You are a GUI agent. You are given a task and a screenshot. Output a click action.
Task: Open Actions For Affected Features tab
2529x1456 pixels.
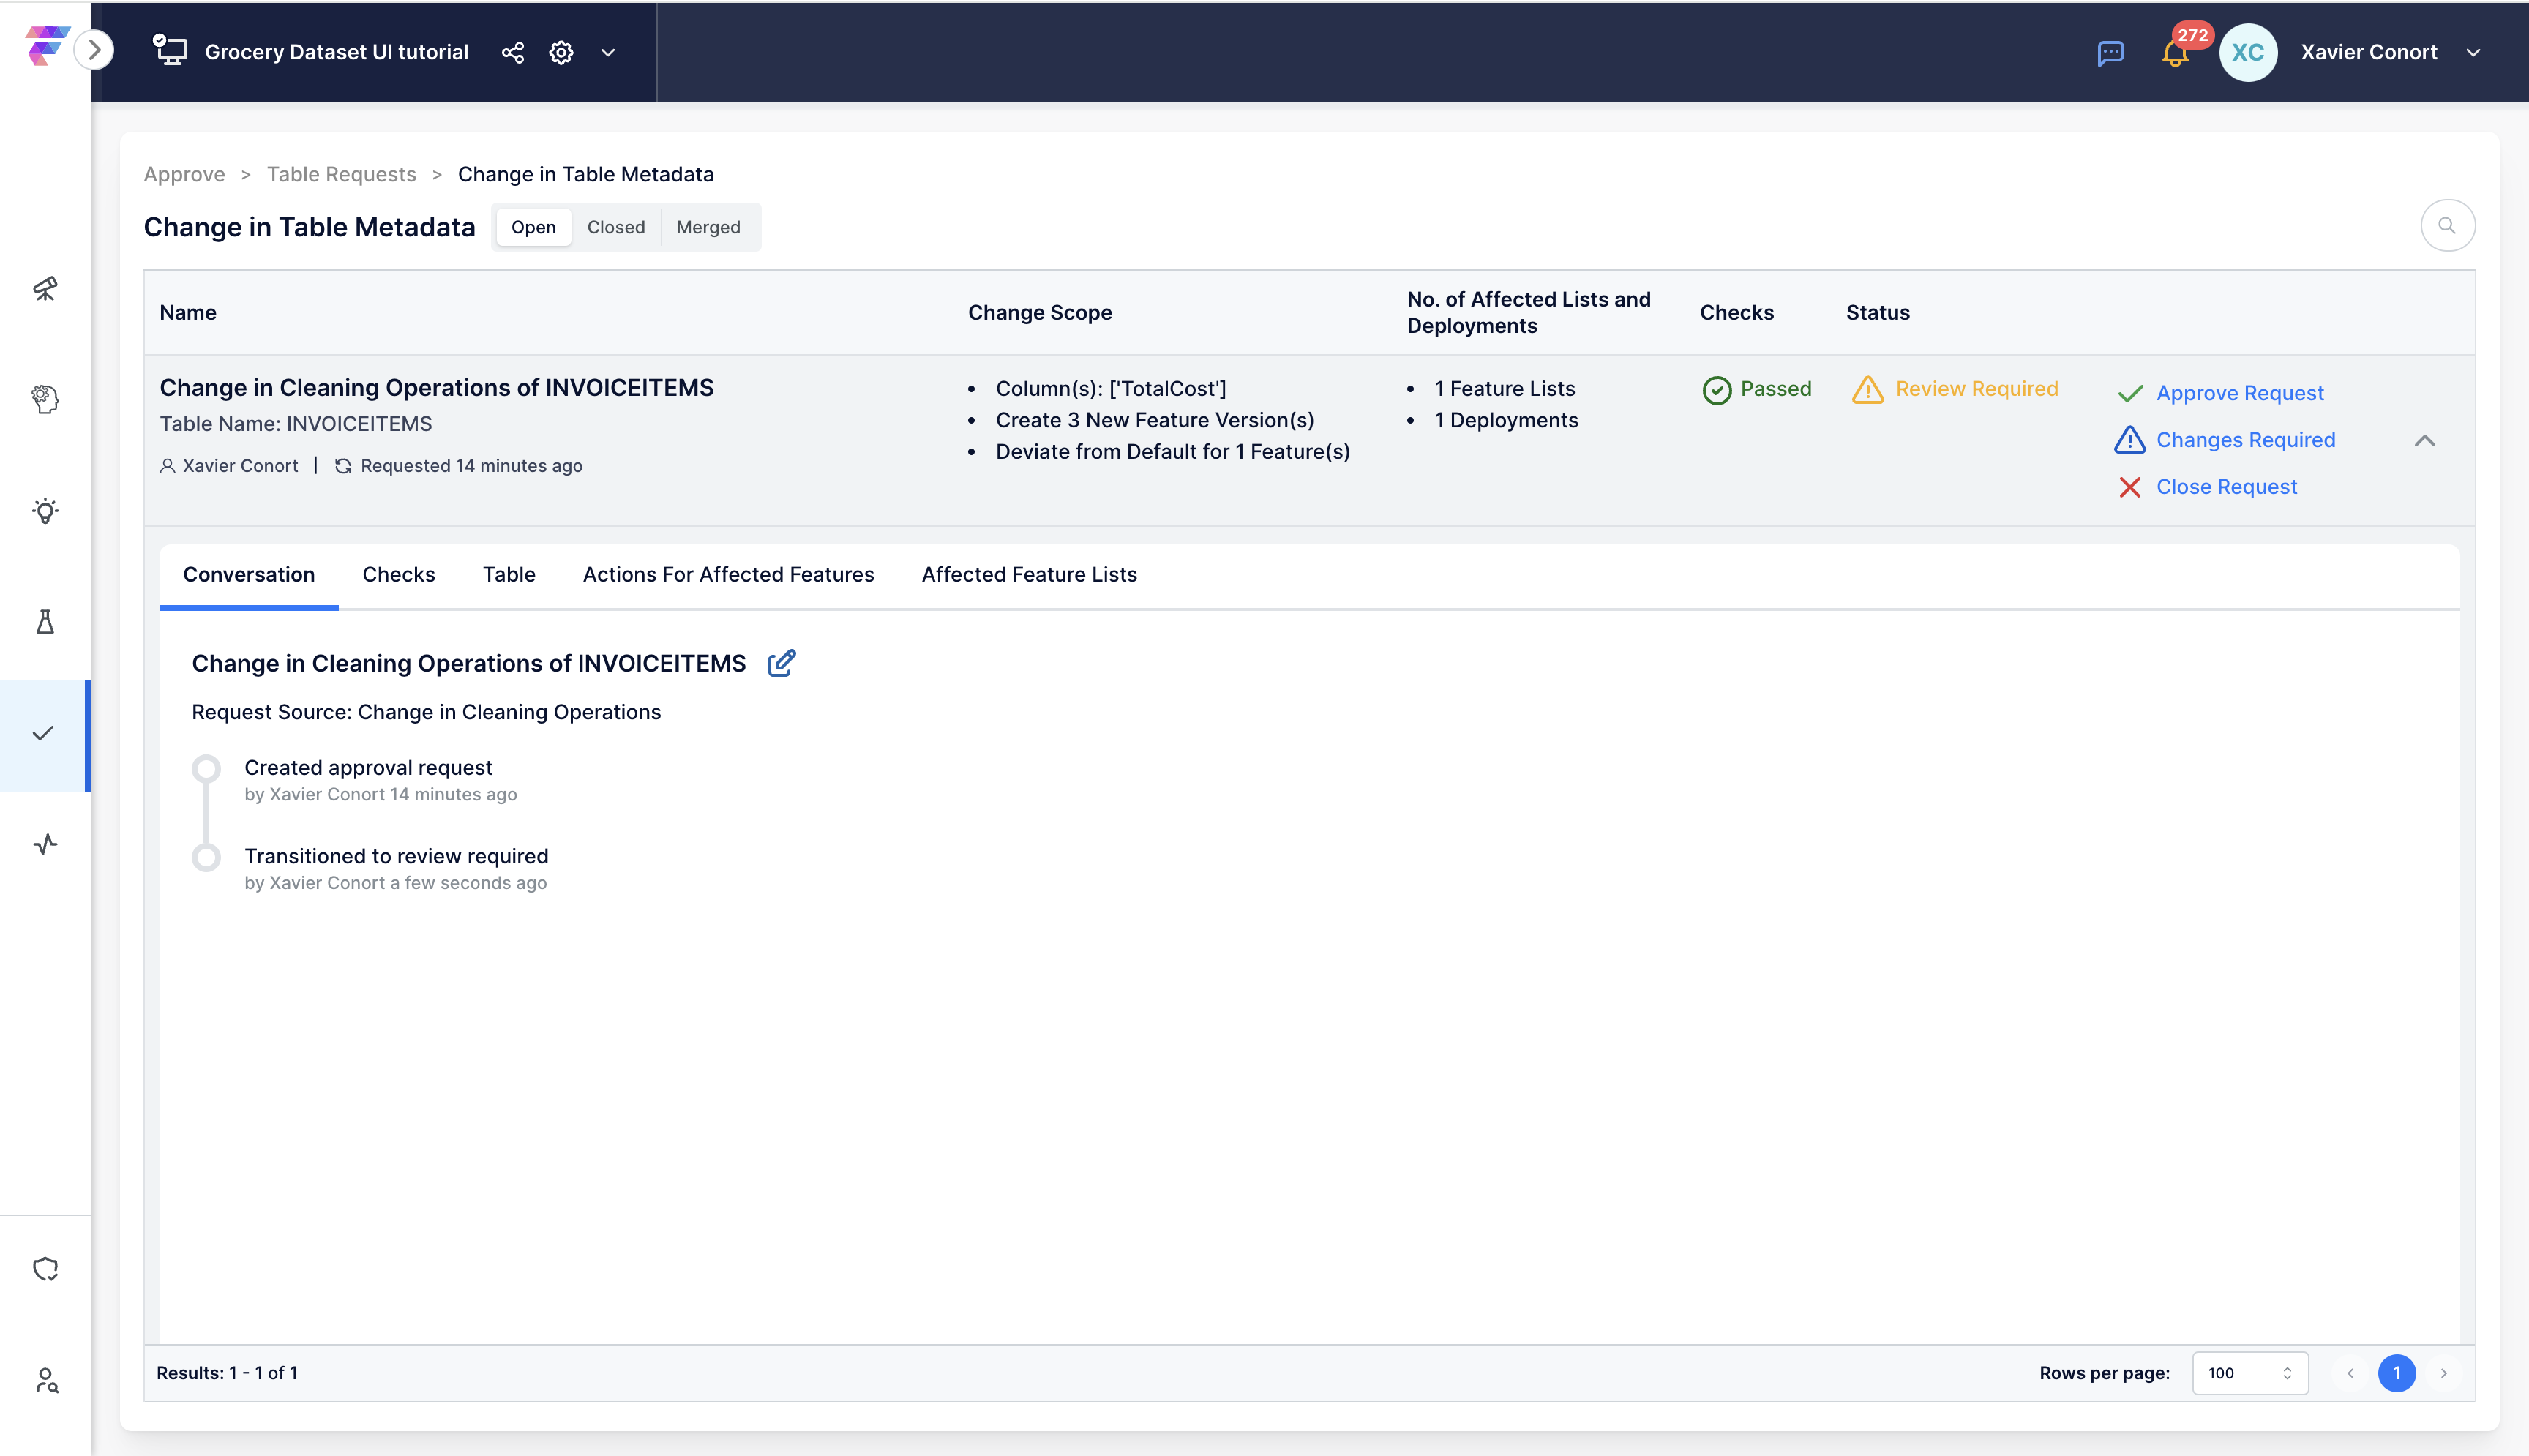click(728, 575)
